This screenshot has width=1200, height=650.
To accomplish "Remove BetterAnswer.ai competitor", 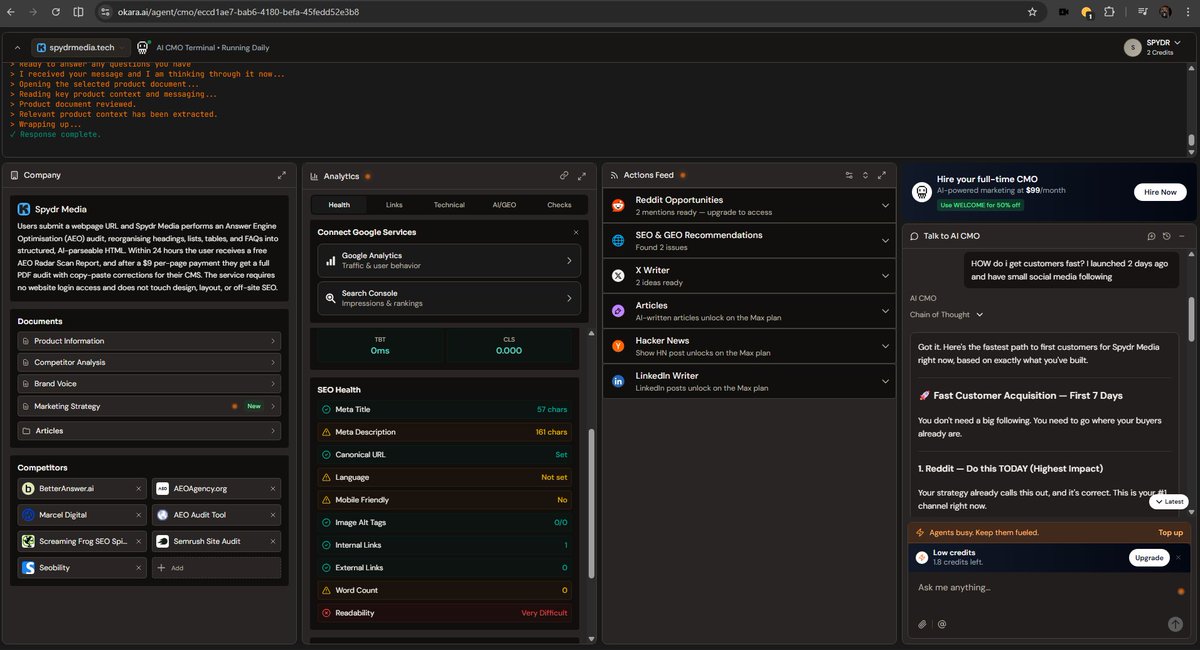I will 139,489.
